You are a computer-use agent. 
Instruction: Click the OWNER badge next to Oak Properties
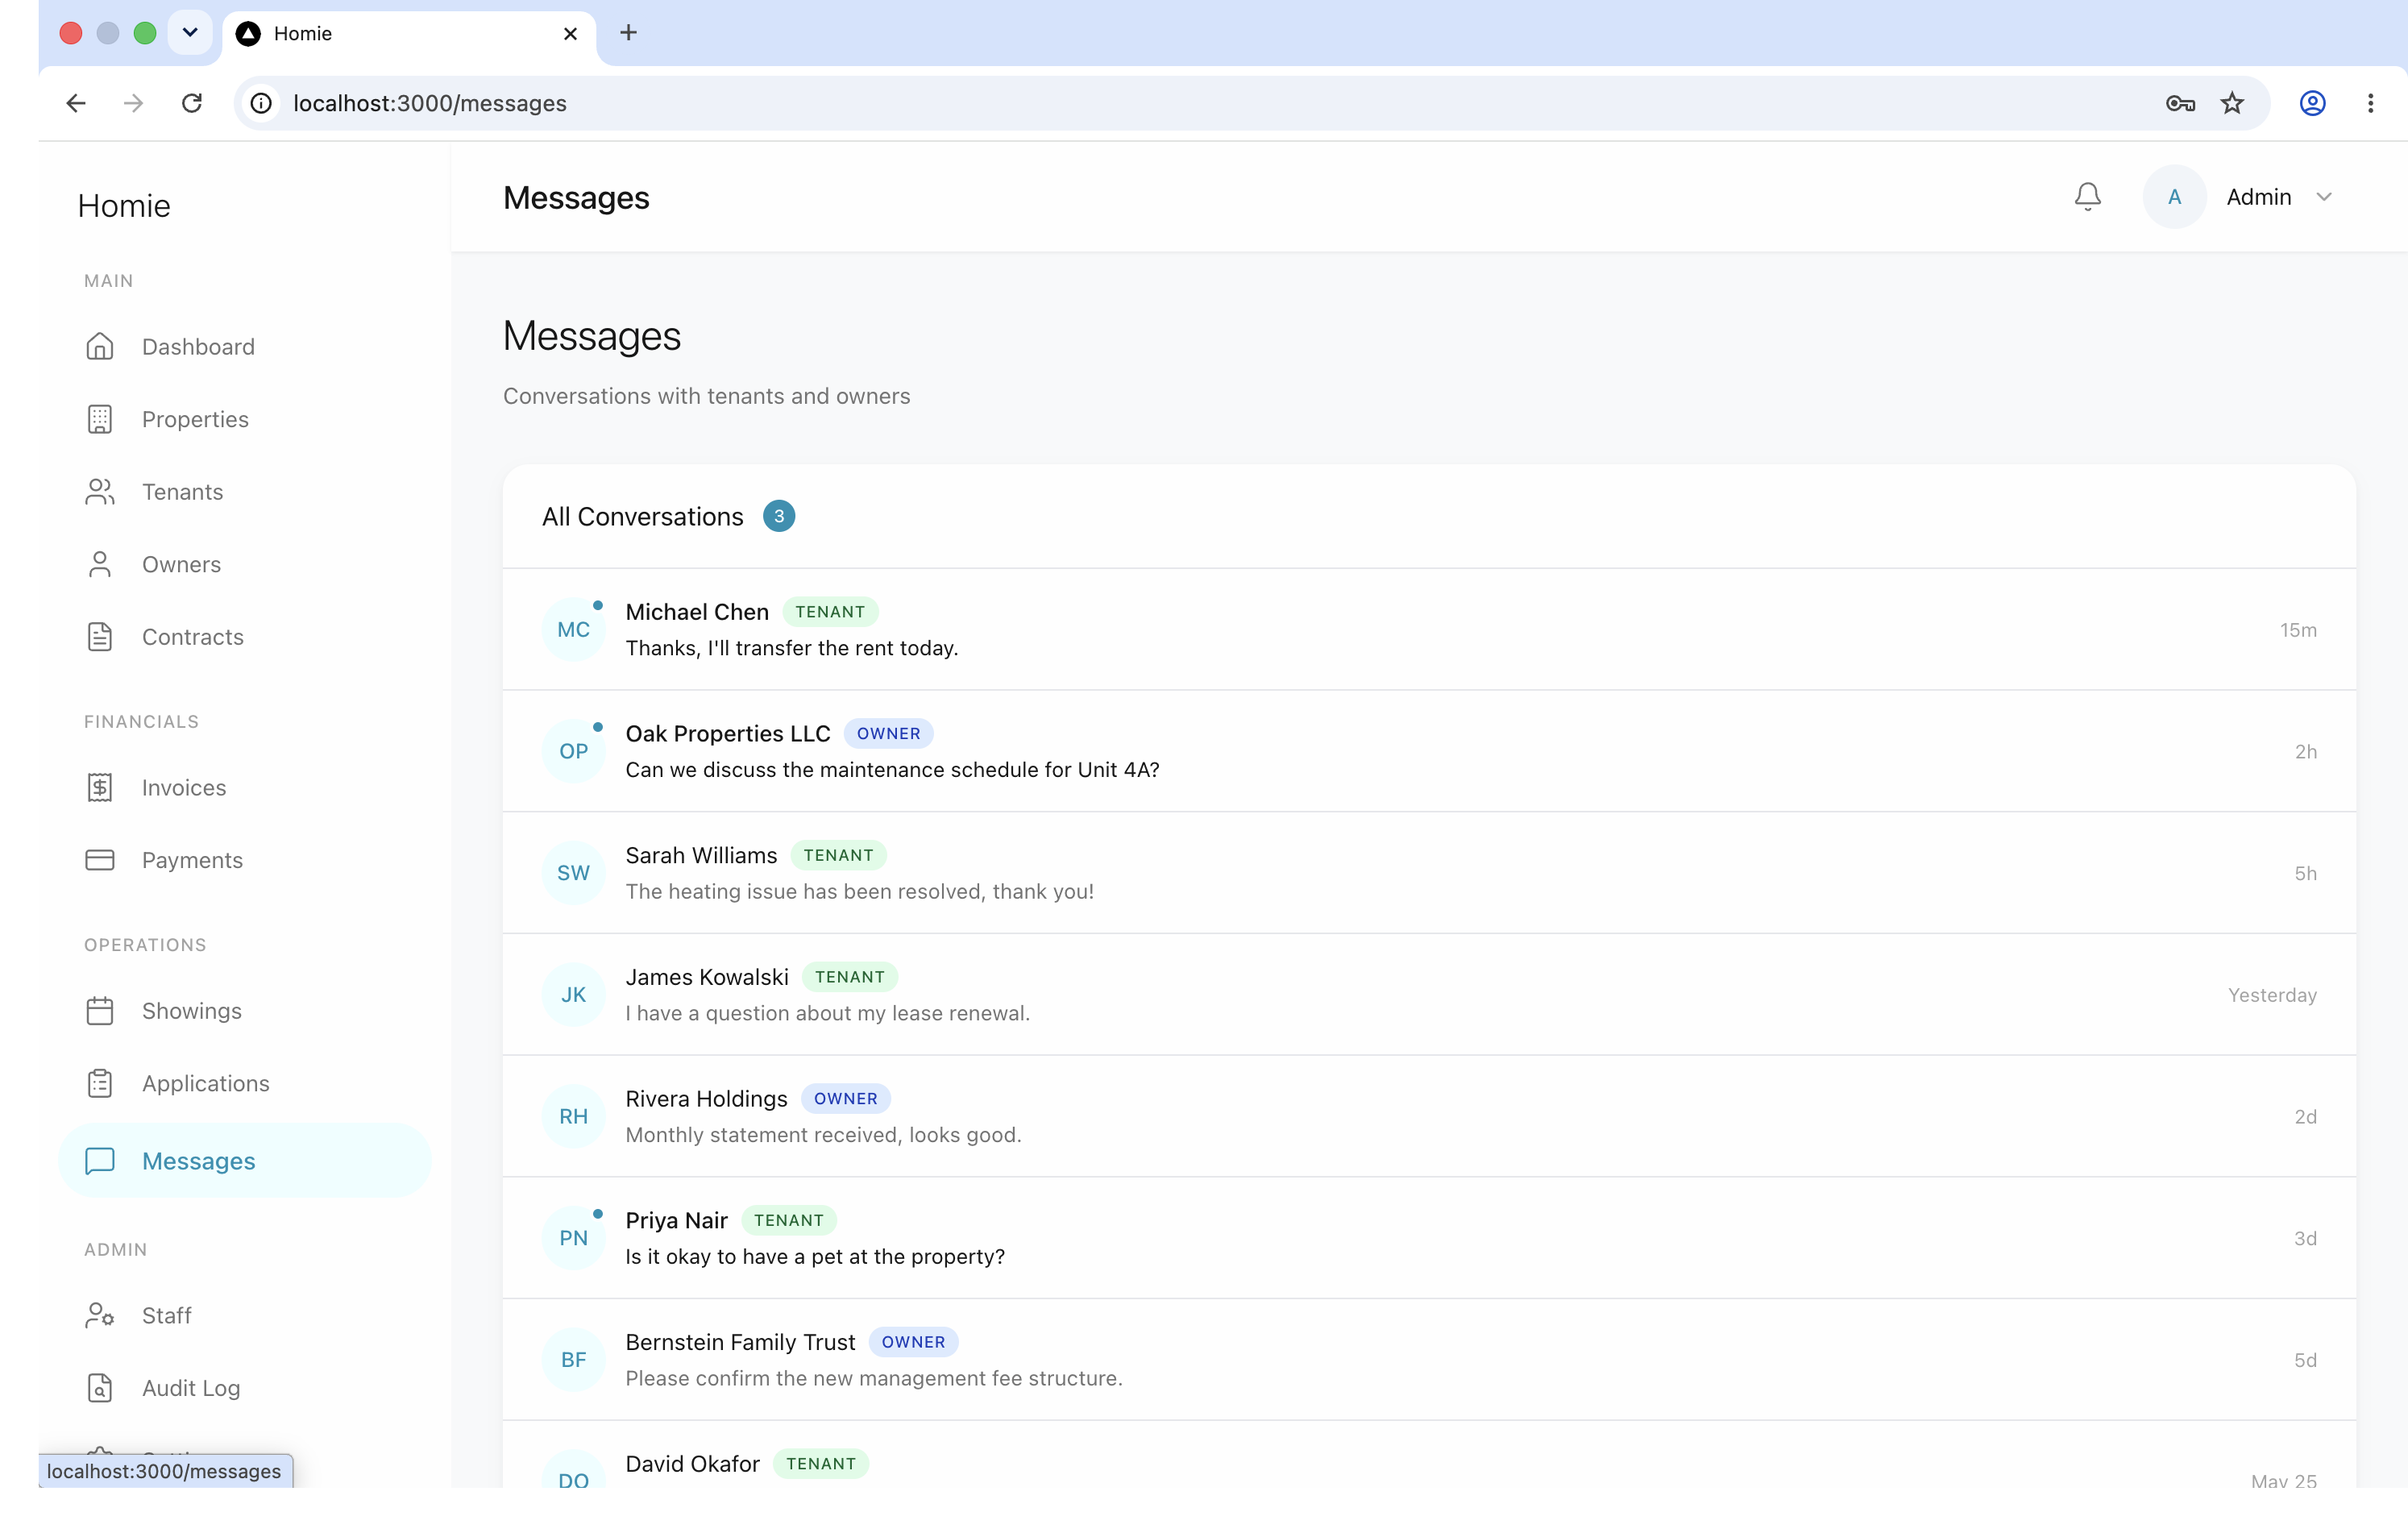pos(888,733)
